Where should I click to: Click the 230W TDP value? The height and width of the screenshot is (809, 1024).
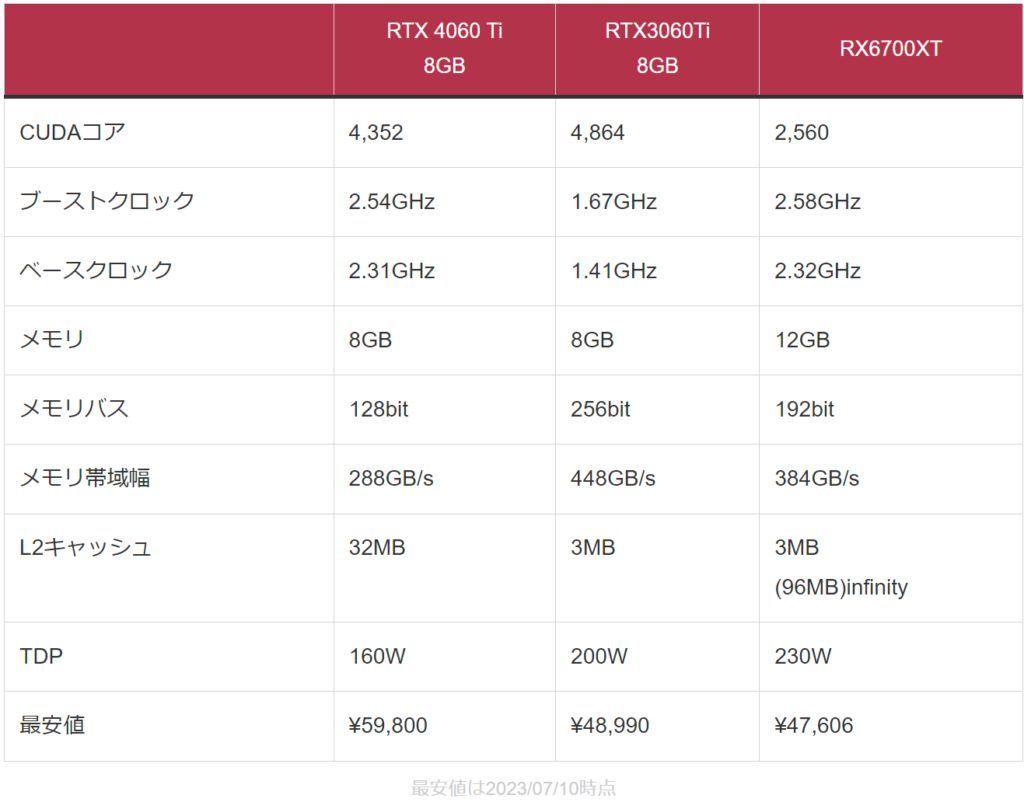(803, 657)
